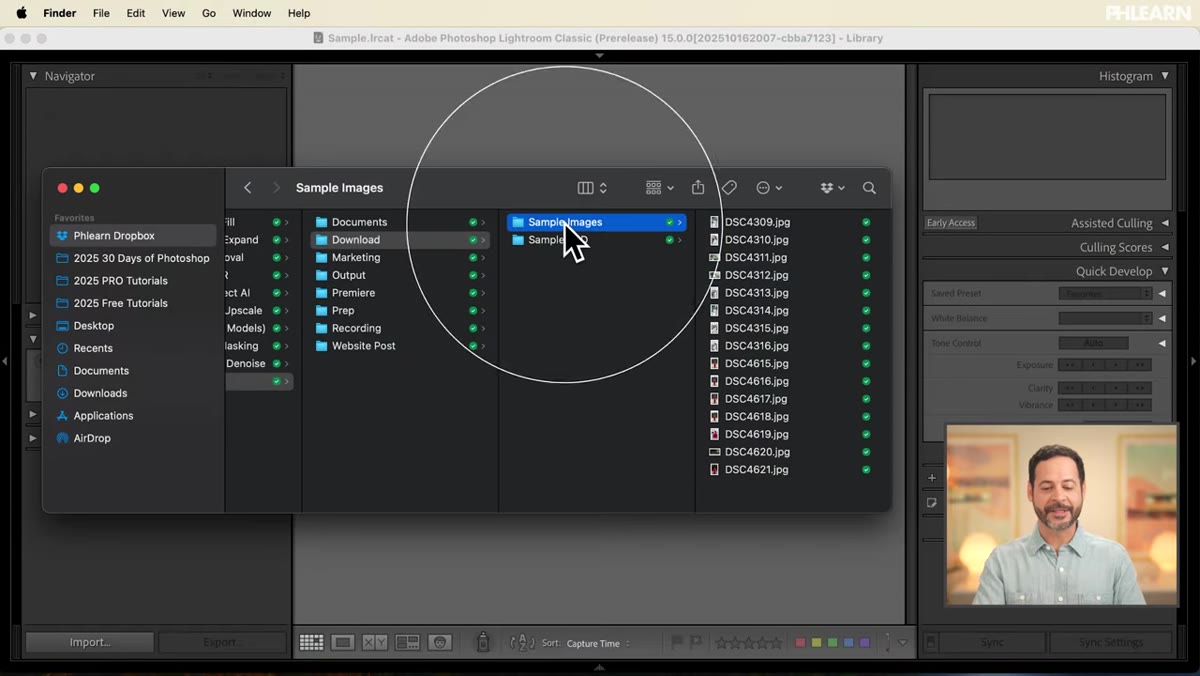
Task: Expand the Tone Control section triangle
Action: (x=1162, y=343)
